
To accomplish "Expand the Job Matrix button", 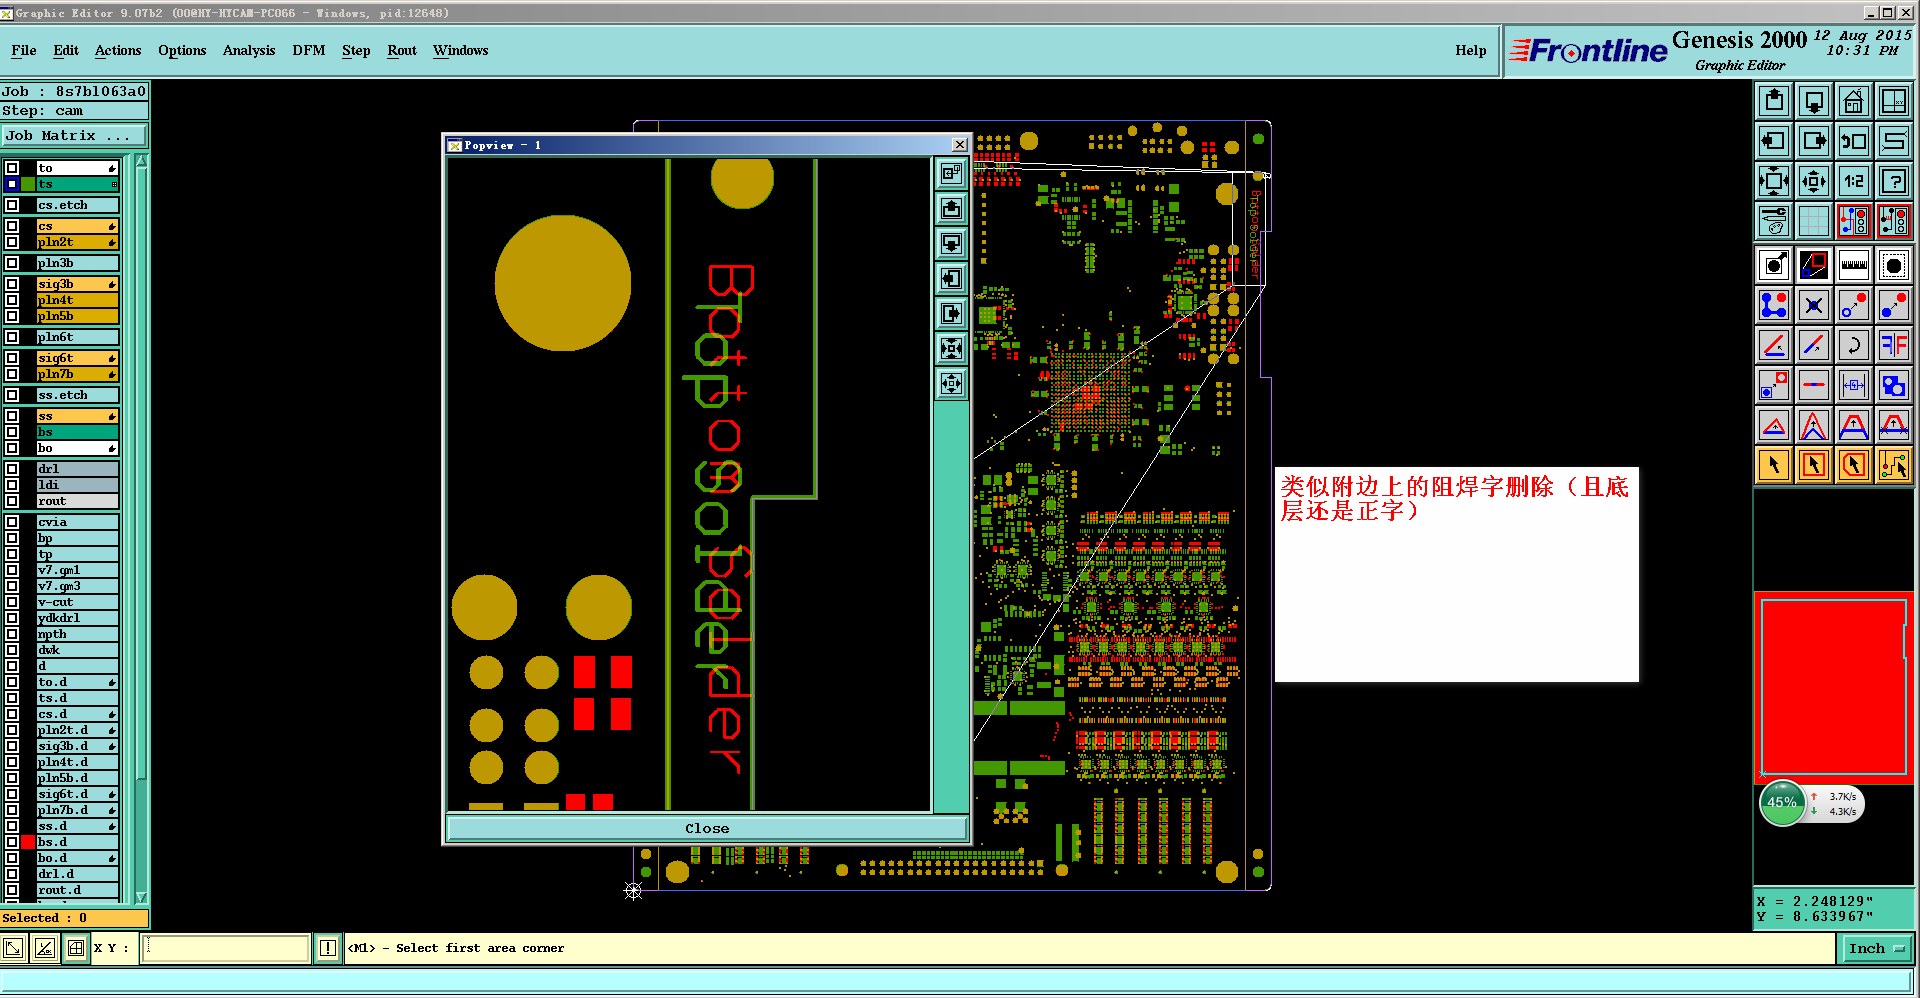I will [x=75, y=136].
